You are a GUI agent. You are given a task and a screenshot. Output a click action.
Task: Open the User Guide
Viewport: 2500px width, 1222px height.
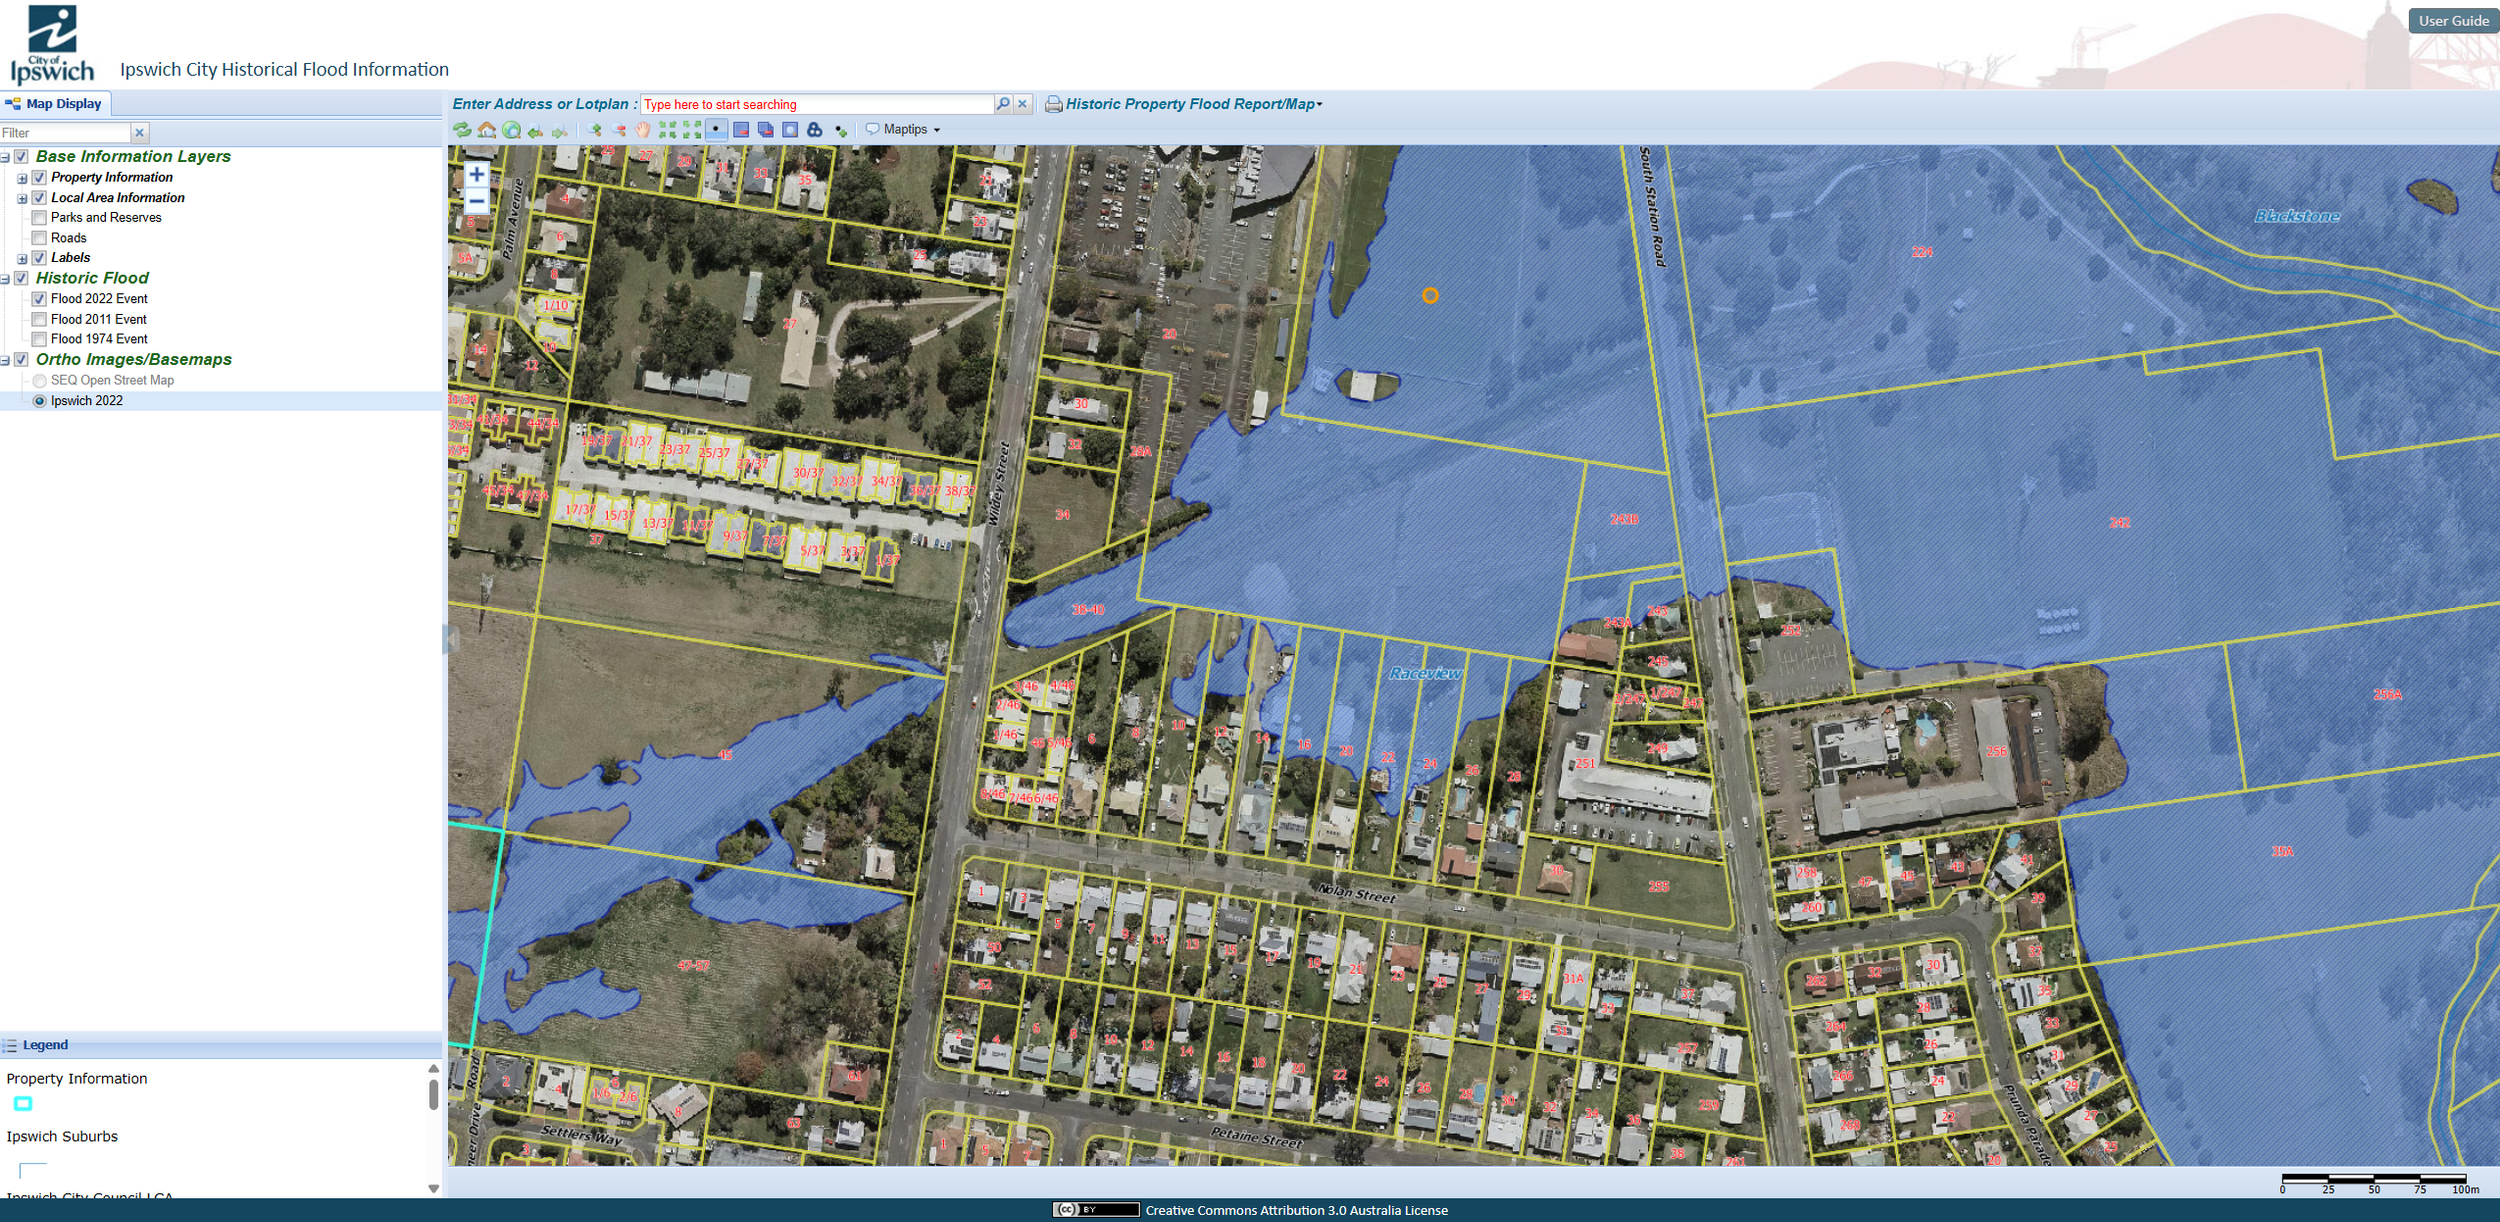coord(2453,21)
